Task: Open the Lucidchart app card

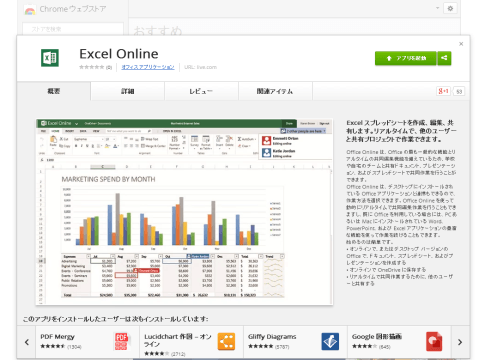Action: click(191, 342)
